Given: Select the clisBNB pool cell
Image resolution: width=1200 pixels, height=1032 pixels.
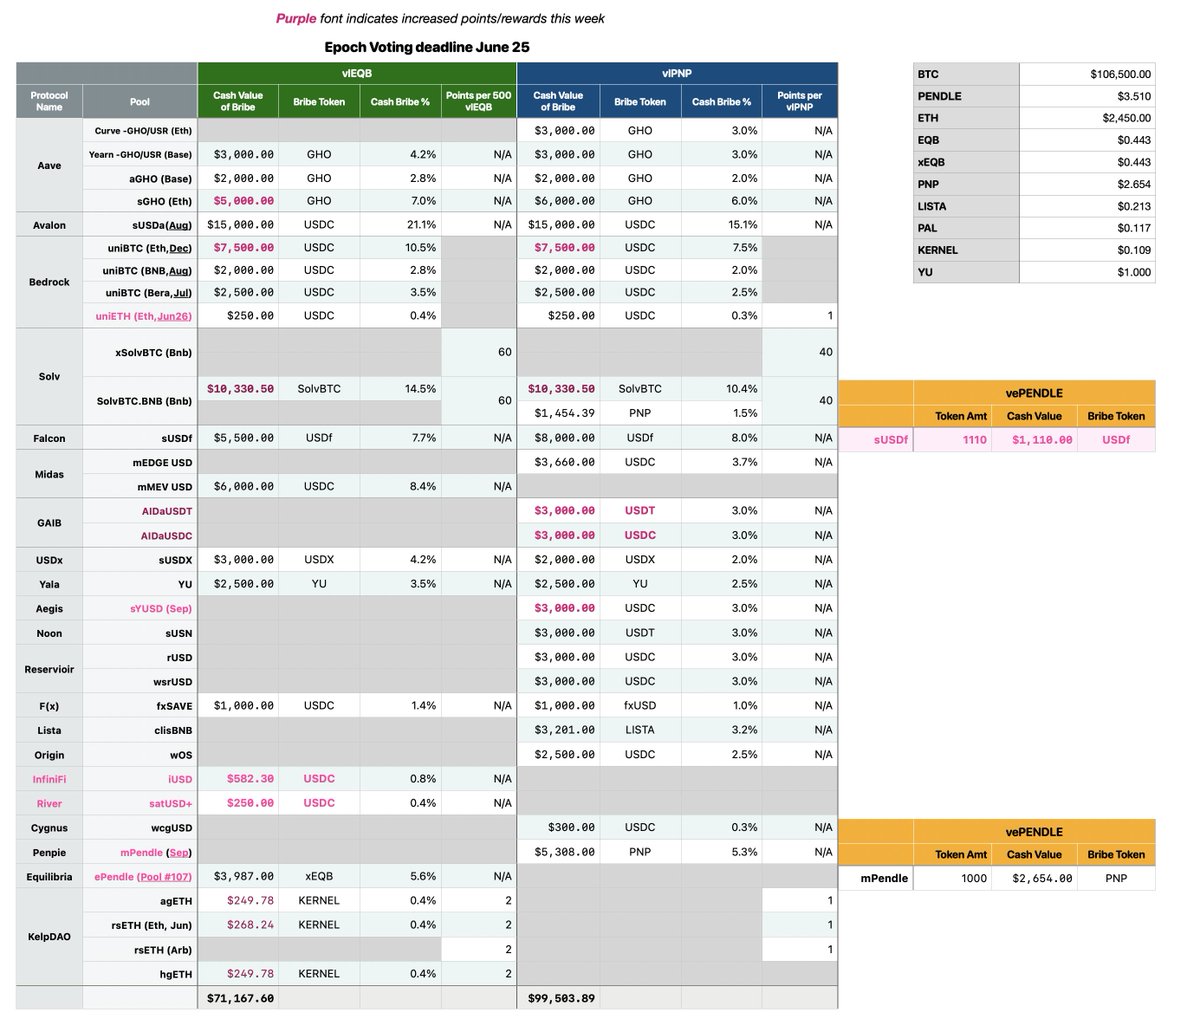Looking at the screenshot, I should click(x=140, y=730).
